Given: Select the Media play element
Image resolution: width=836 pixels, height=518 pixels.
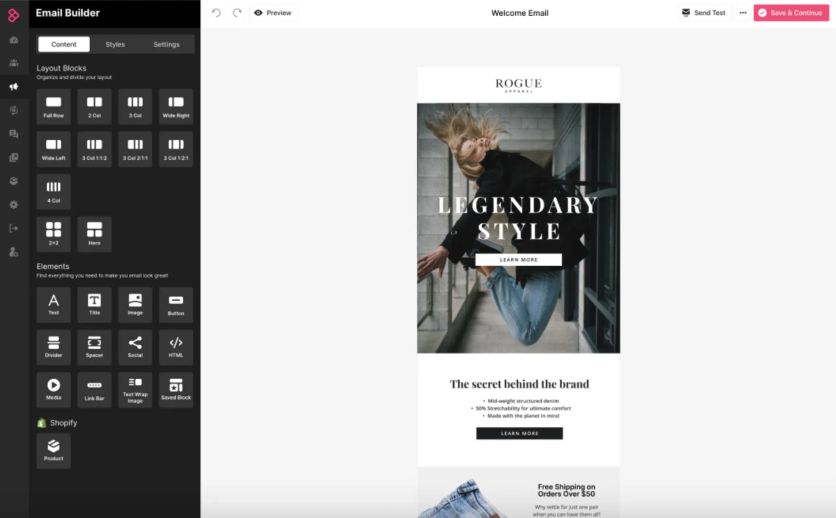Looking at the screenshot, I should coord(53,390).
